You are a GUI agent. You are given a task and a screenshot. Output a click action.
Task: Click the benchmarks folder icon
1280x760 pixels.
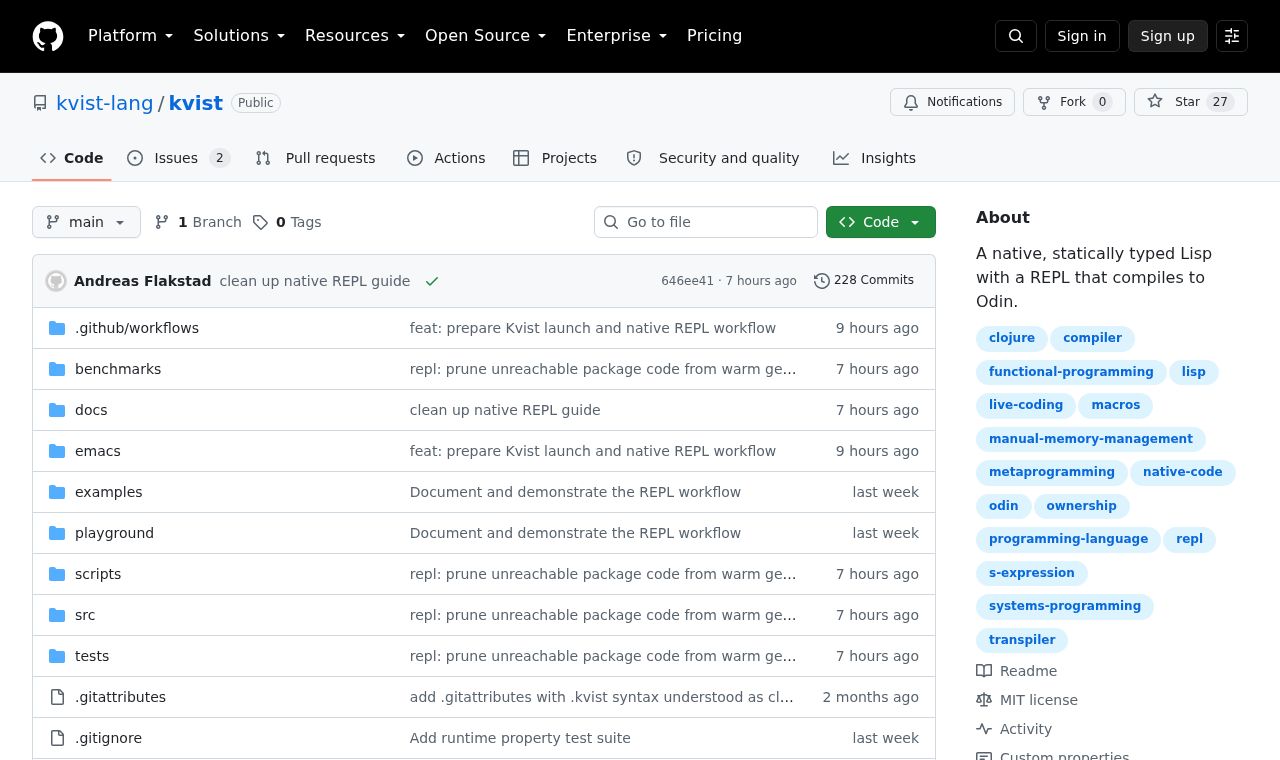tap(57, 369)
